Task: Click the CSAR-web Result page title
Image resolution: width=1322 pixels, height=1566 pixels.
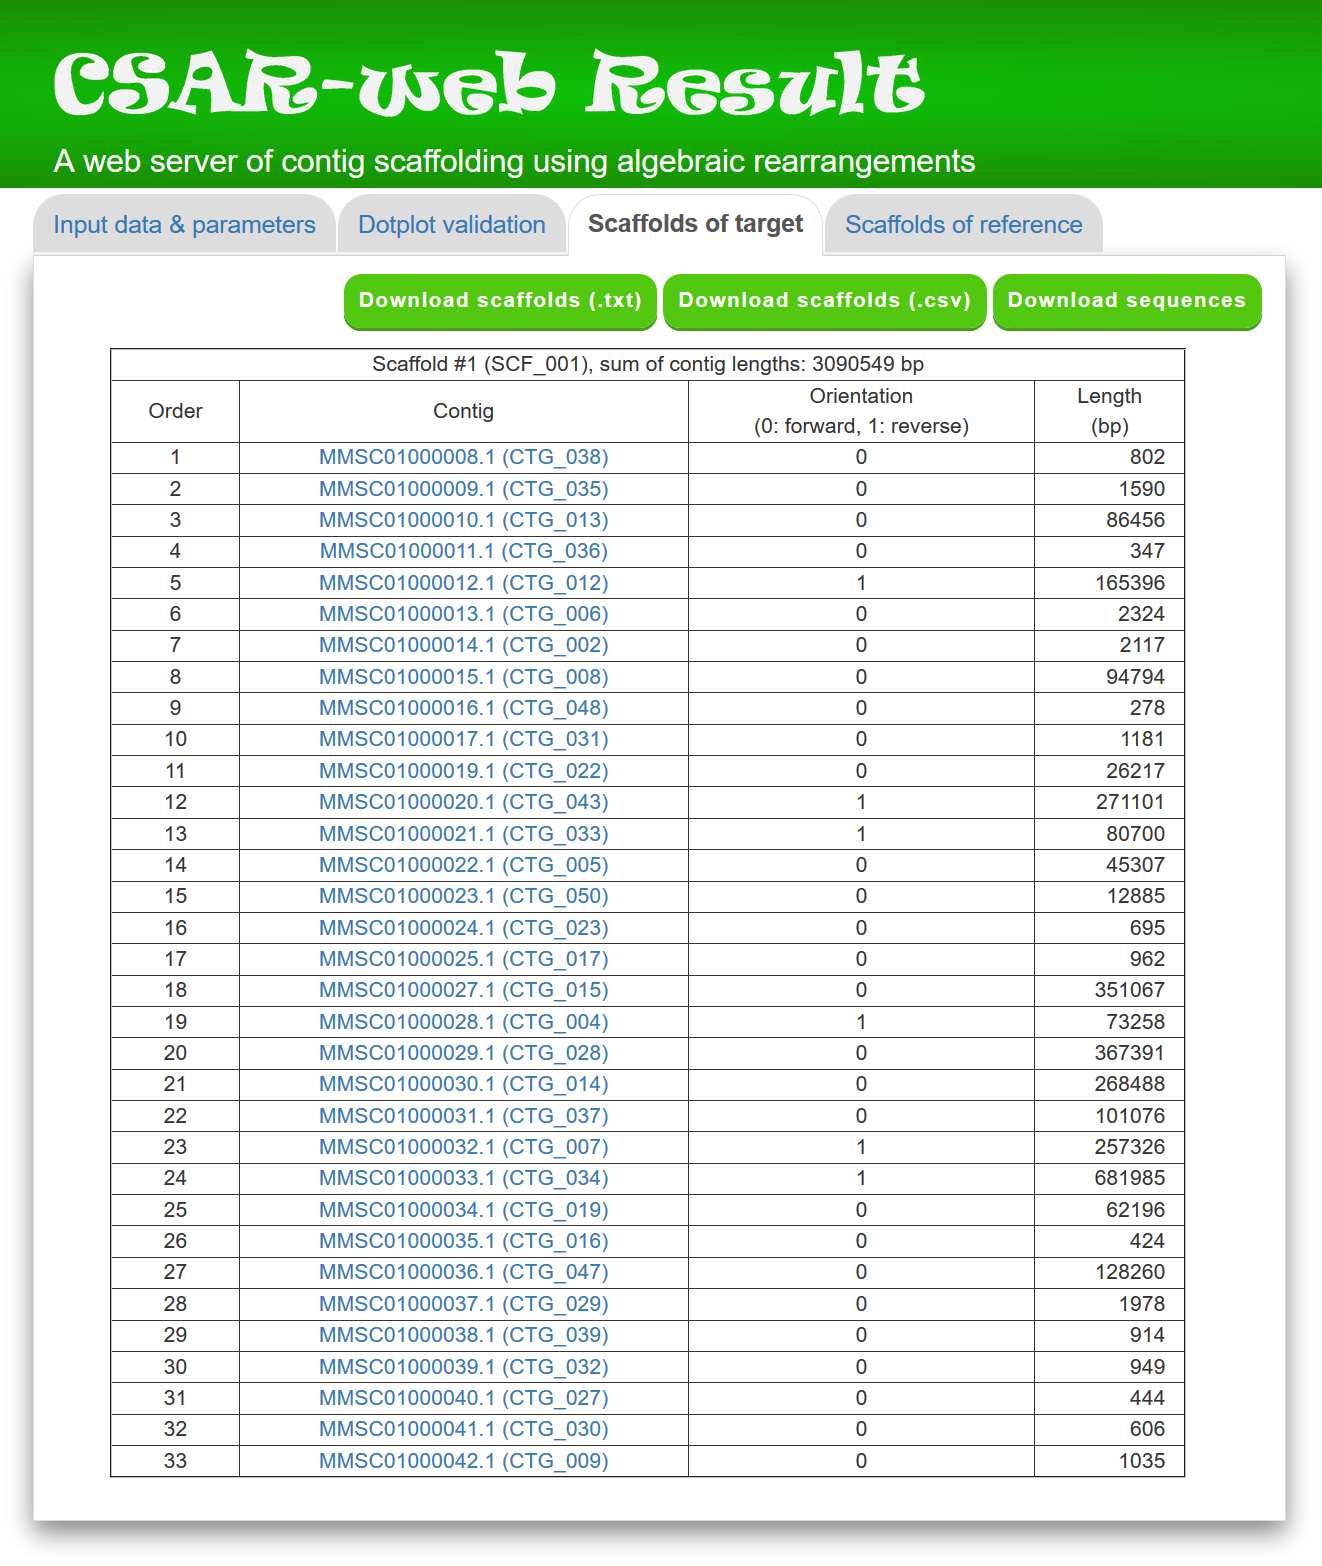Action: click(x=488, y=84)
